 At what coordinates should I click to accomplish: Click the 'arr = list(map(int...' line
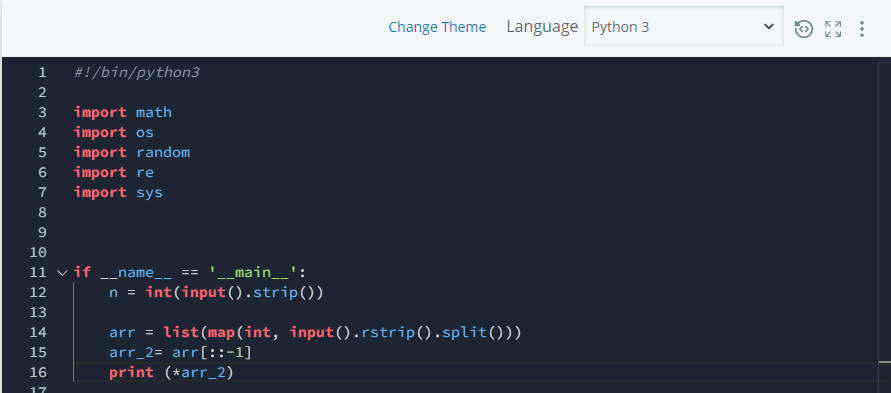[x=315, y=332]
